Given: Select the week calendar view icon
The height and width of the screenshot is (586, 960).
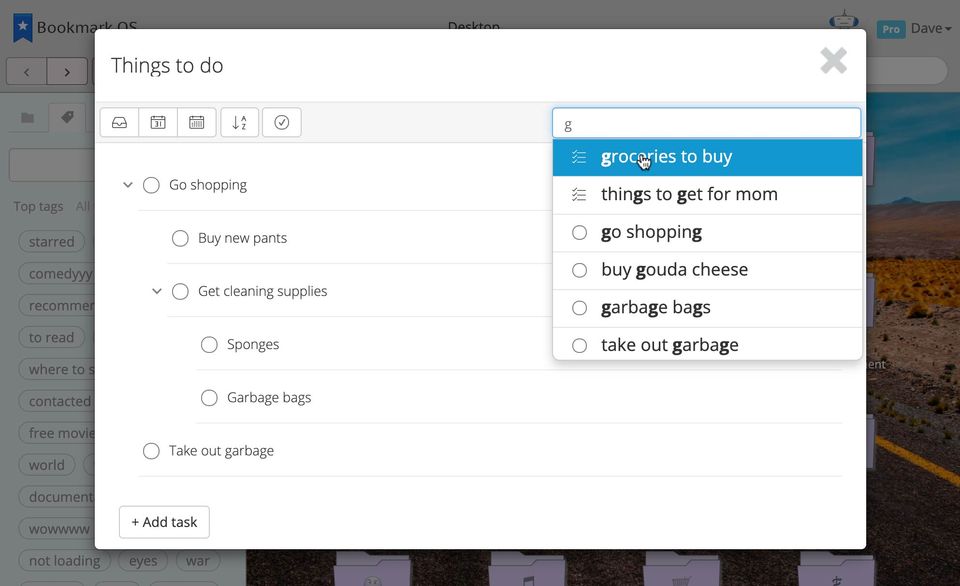Looking at the screenshot, I should [197, 122].
